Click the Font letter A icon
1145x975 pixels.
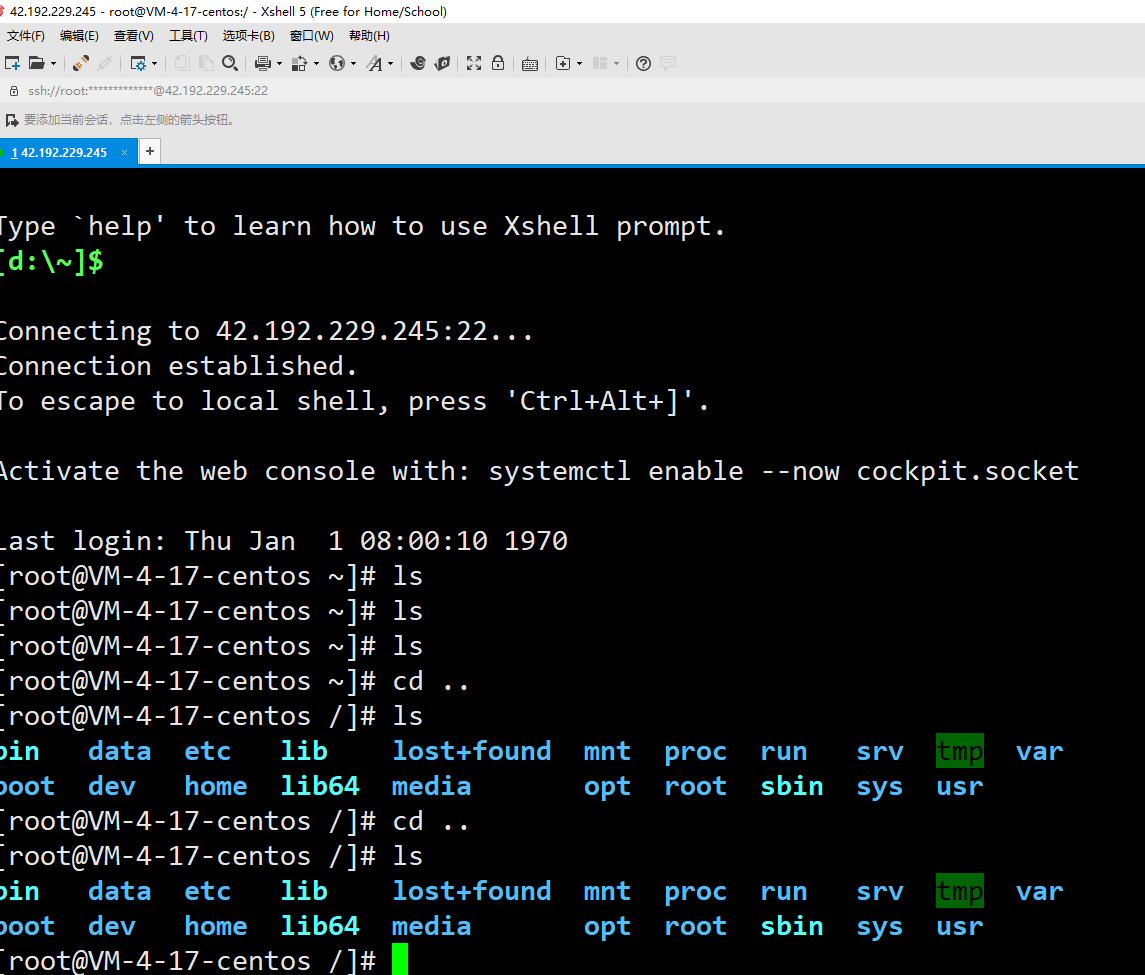point(375,64)
